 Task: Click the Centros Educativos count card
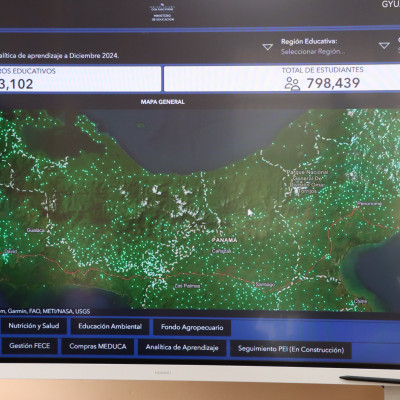point(80,79)
